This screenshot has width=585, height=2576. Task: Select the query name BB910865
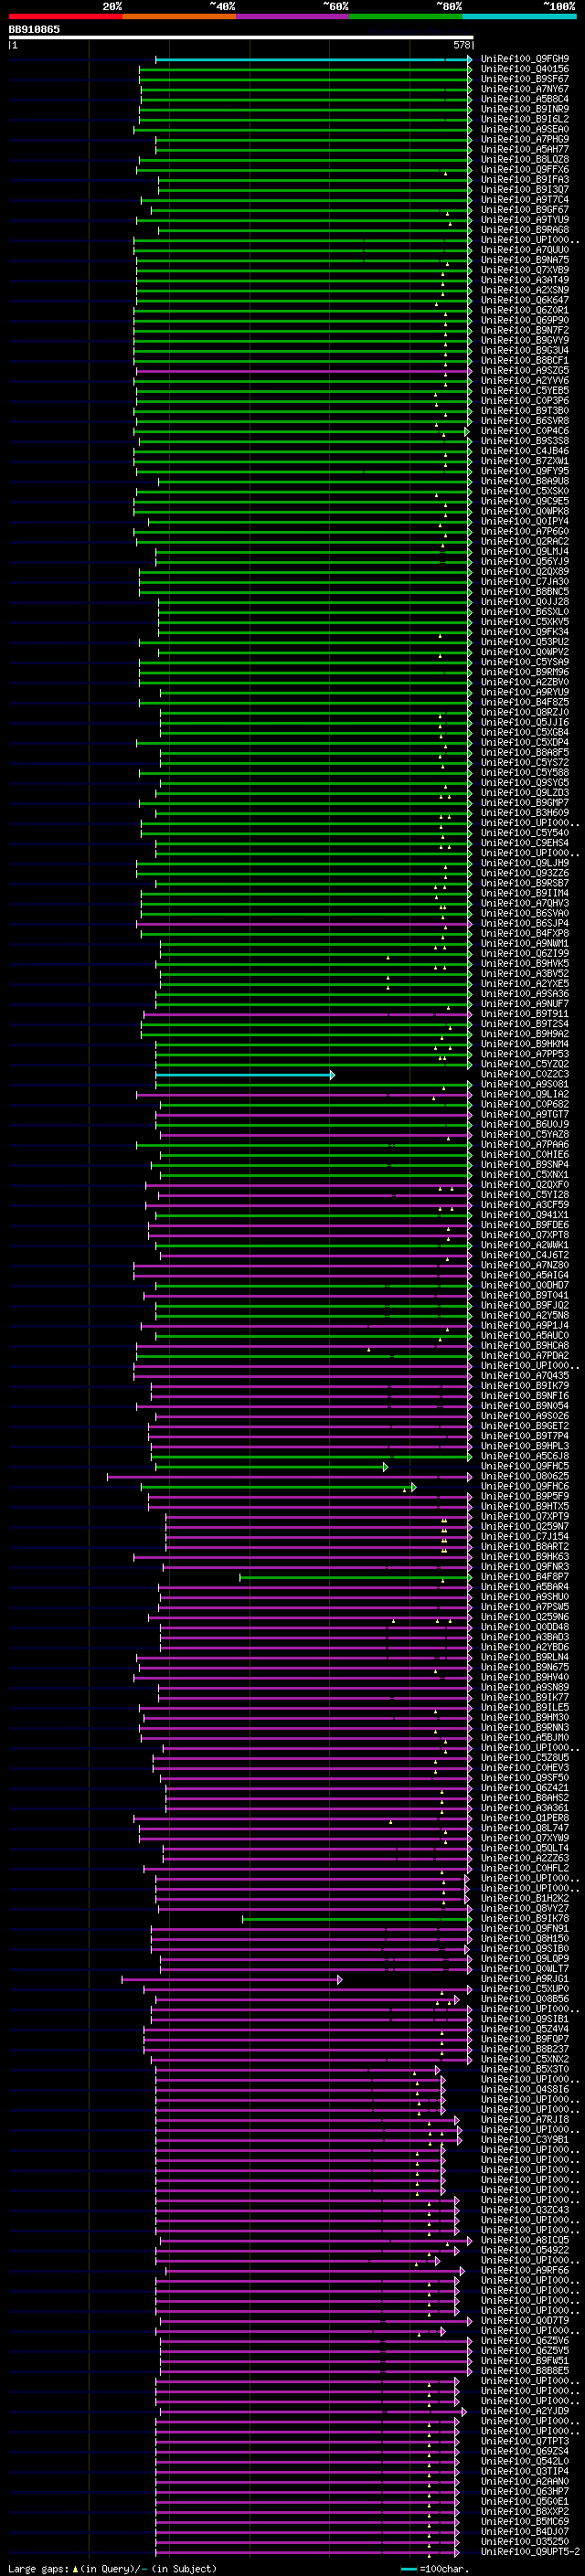[34, 29]
